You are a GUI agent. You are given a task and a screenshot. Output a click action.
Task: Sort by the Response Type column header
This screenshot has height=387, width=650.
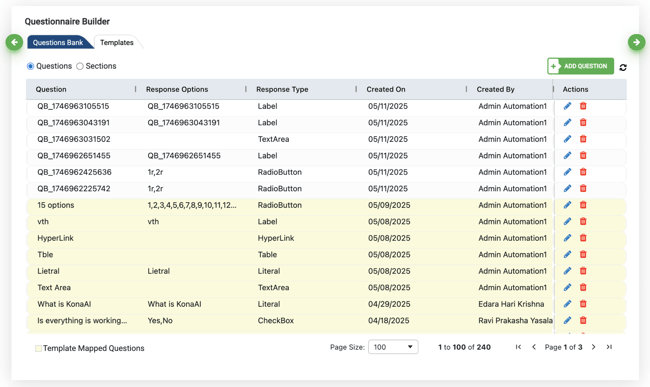click(282, 89)
